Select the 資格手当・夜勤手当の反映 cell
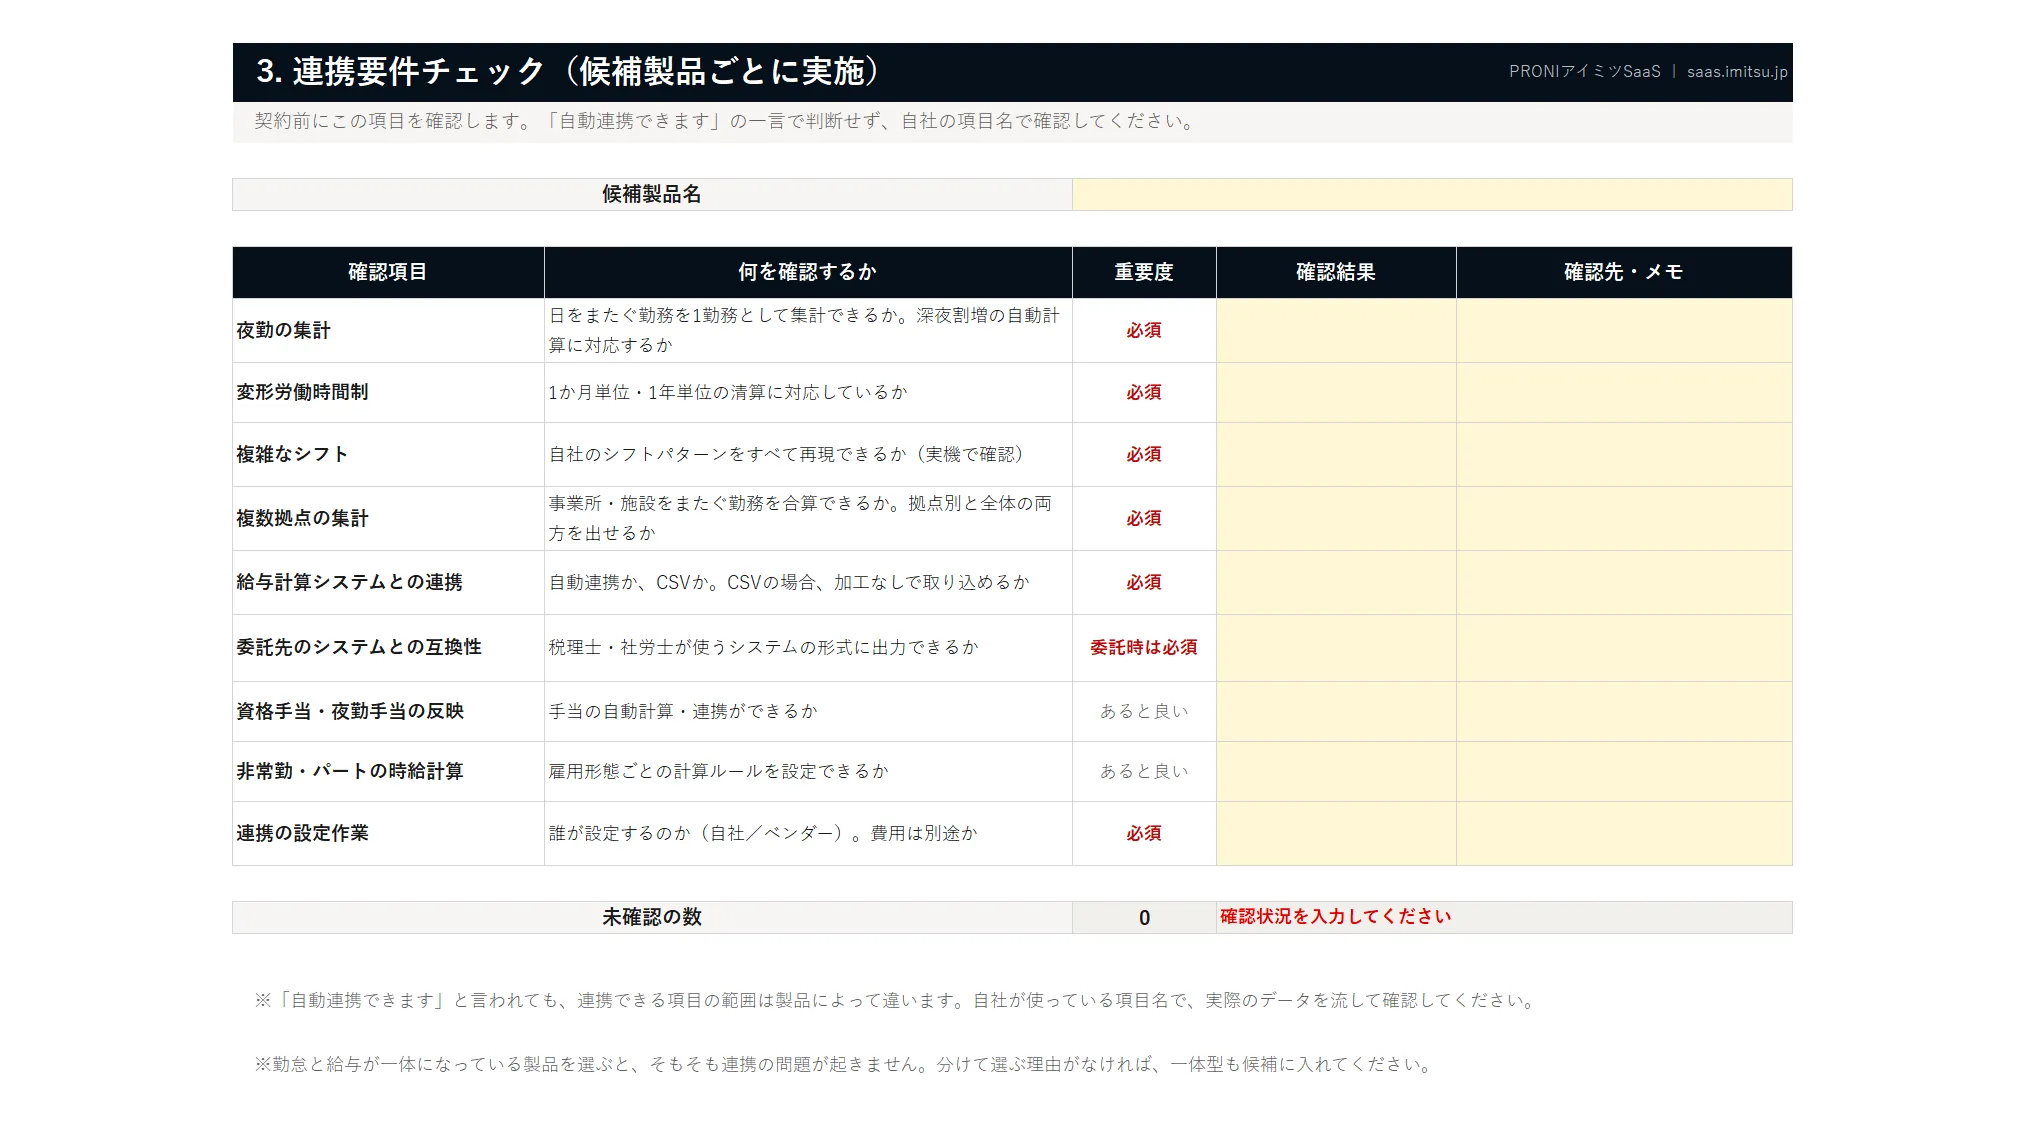2026x1140 pixels. click(388, 711)
